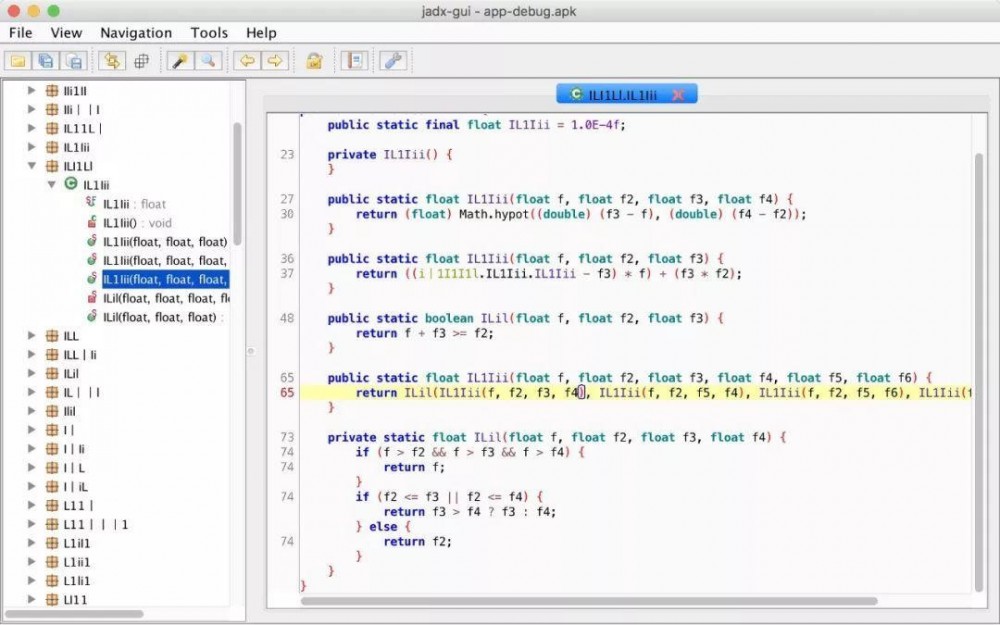Screen dimensions: 1000x625
Task: Open the File menu
Action: [x=20, y=33]
